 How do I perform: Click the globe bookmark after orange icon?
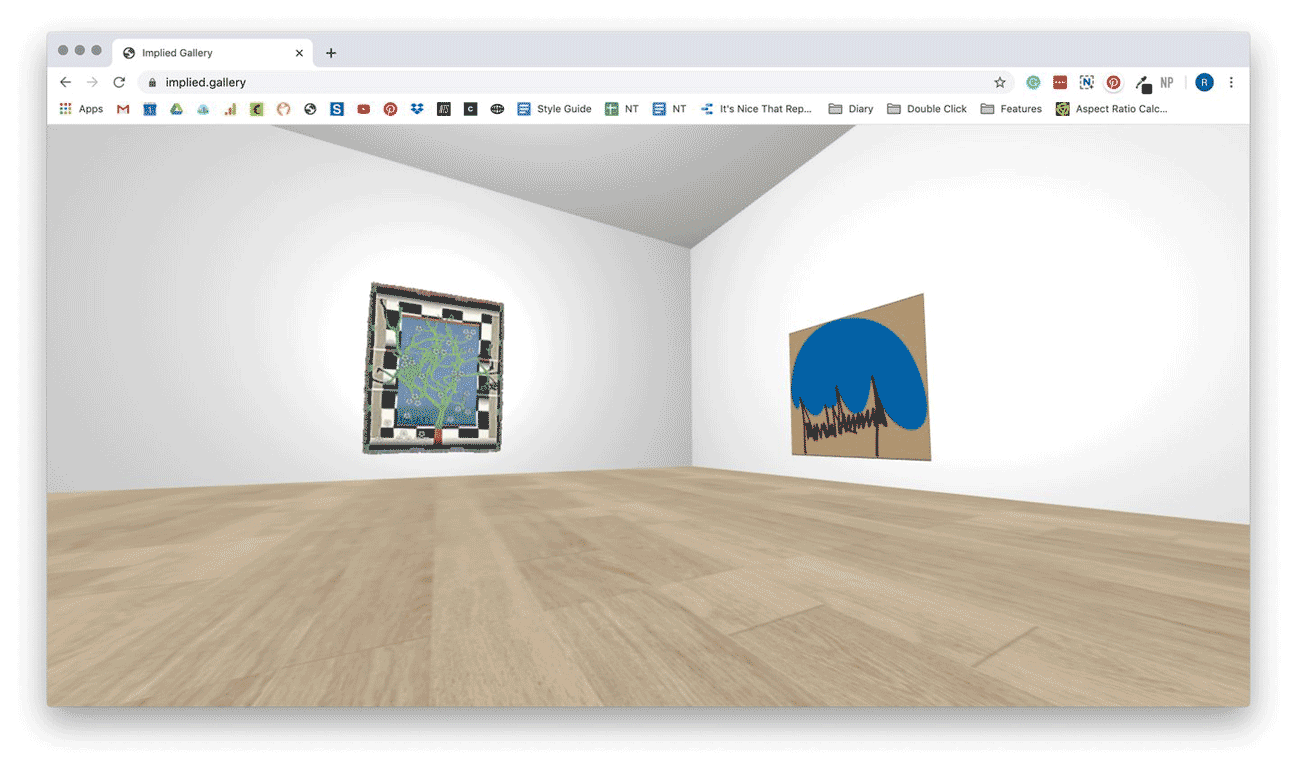pos(310,109)
